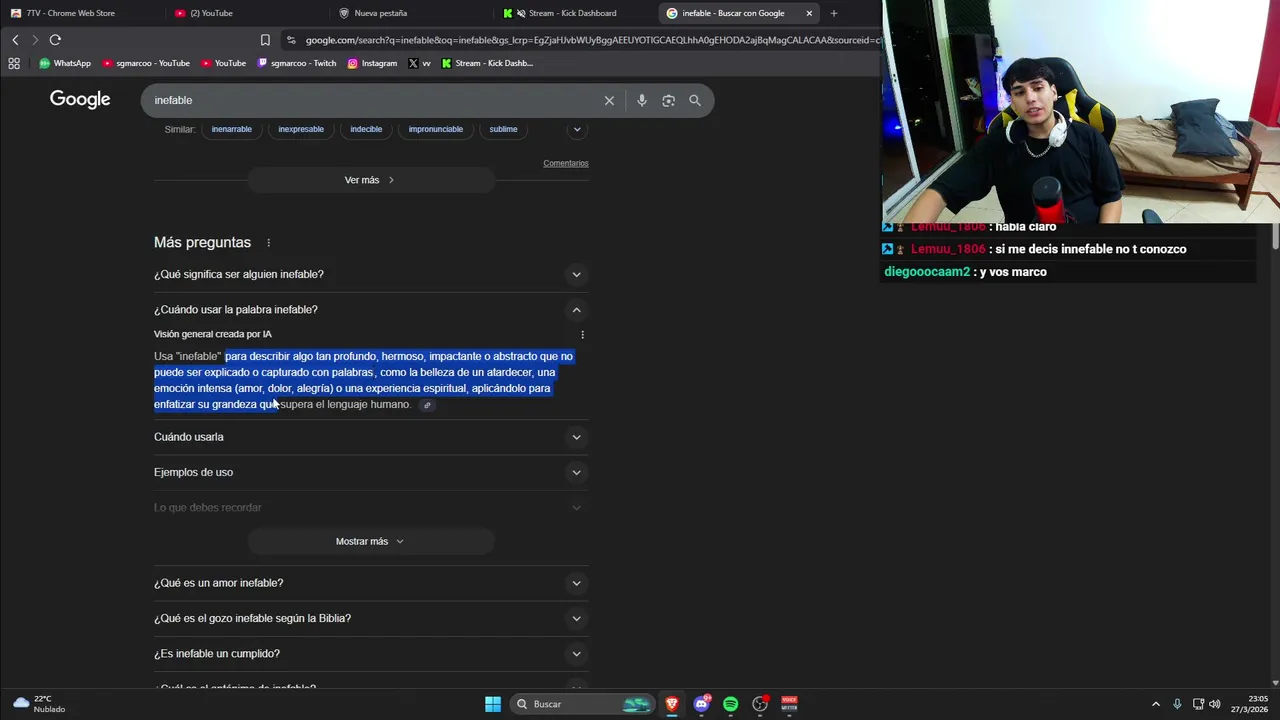The width and height of the screenshot is (1280, 720).
Task: Open microphone tray icon
Action: tap(1177, 704)
